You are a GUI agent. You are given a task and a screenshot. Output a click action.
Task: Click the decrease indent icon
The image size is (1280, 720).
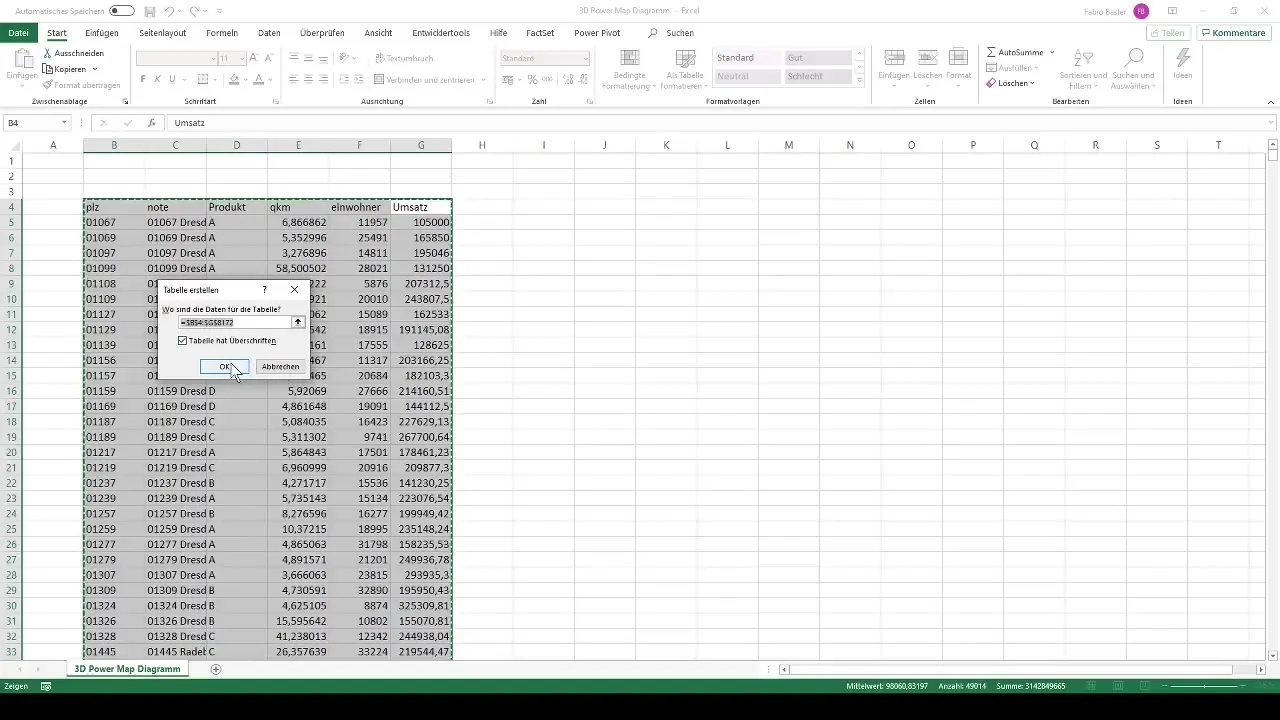[345, 79]
